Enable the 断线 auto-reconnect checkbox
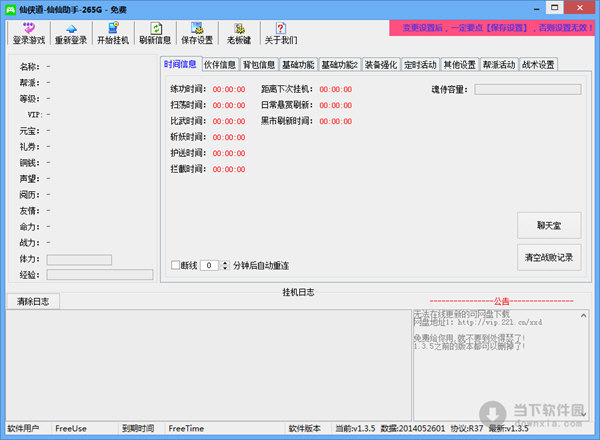 (175, 265)
